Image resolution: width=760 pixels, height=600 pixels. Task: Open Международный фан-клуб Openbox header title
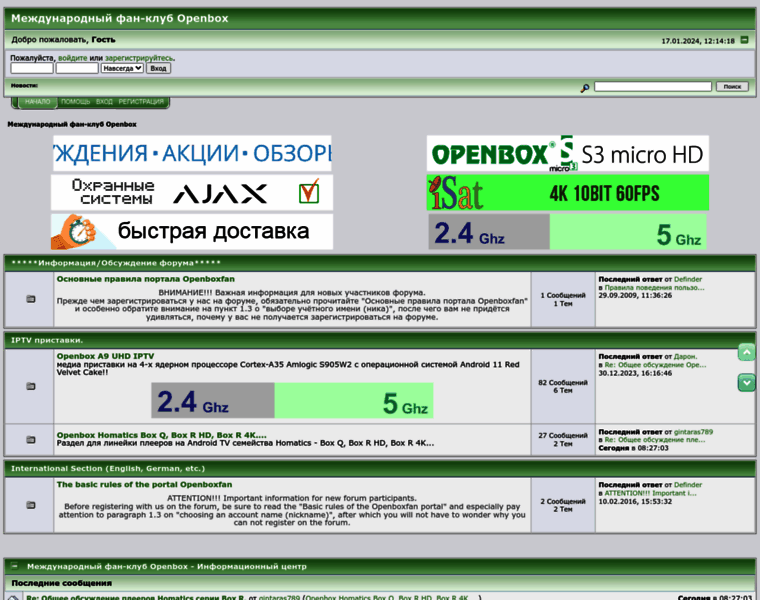coord(120,18)
